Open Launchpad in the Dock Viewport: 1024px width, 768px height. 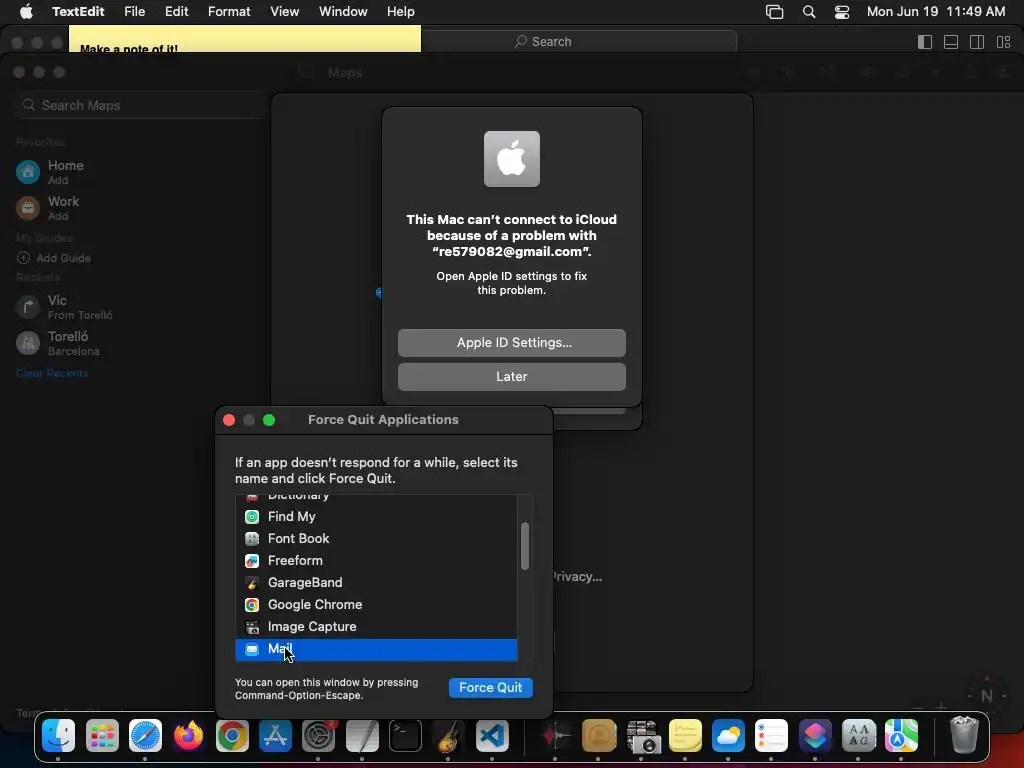click(102, 736)
